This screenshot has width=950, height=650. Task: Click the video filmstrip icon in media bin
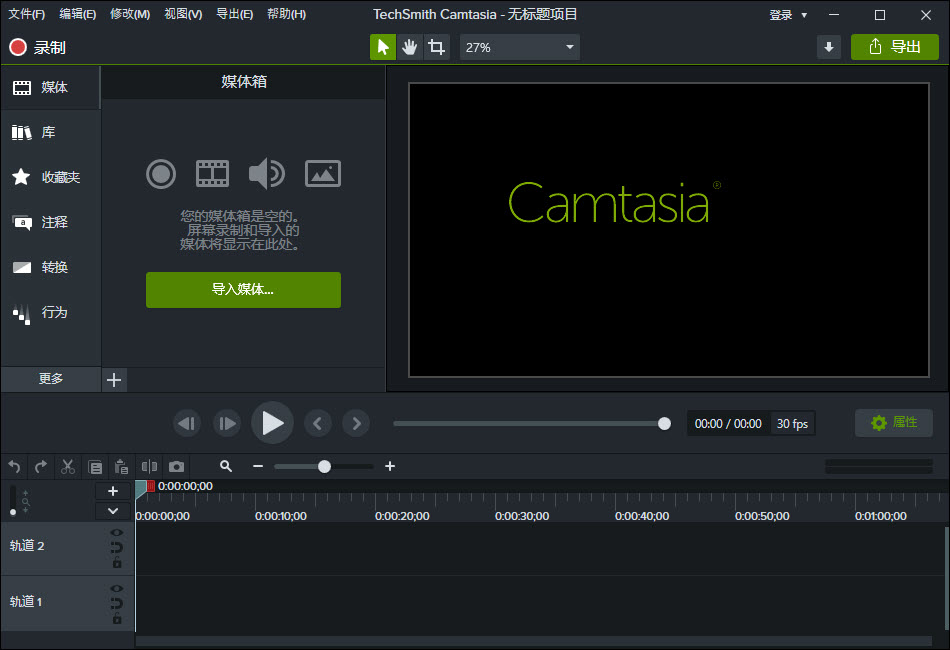click(213, 174)
